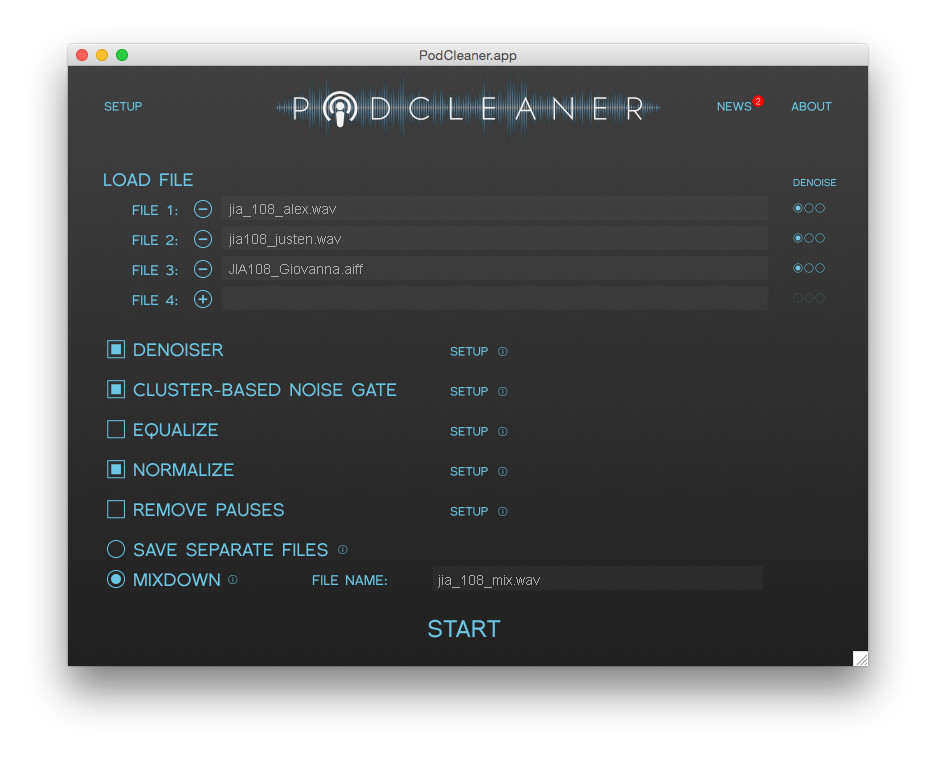The width and height of the screenshot is (936, 758).
Task: Open the Cluster-Based Noise Gate info icon
Action: click(x=503, y=392)
